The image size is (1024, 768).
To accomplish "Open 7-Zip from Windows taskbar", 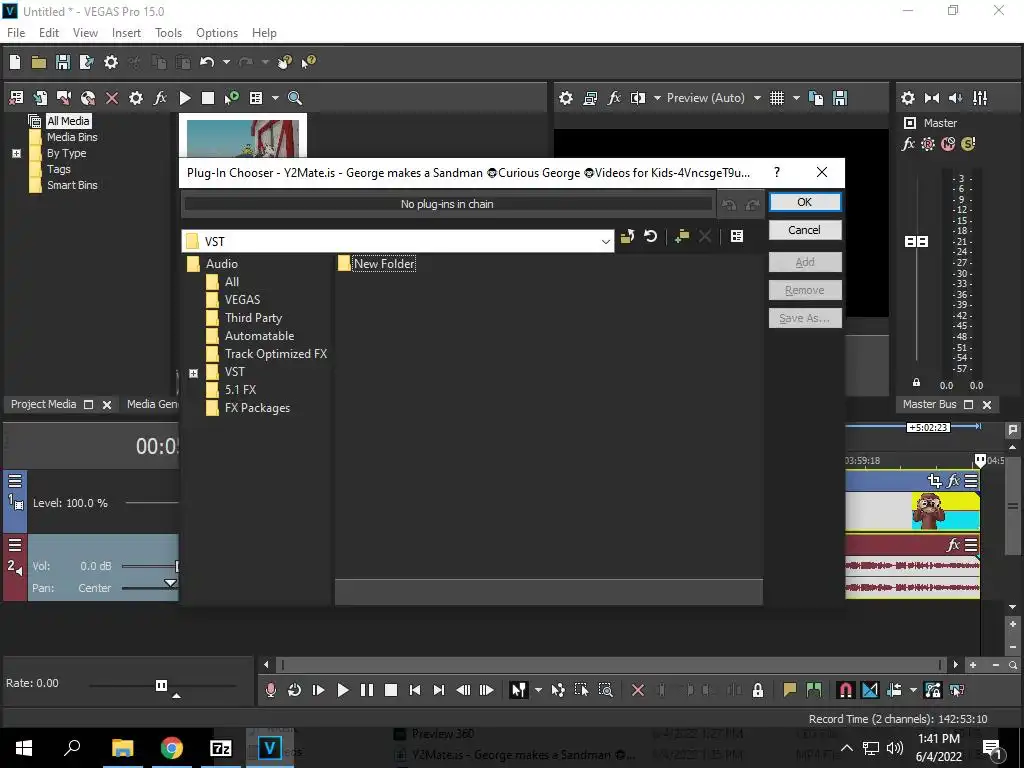I will click(x=220, y=748).
